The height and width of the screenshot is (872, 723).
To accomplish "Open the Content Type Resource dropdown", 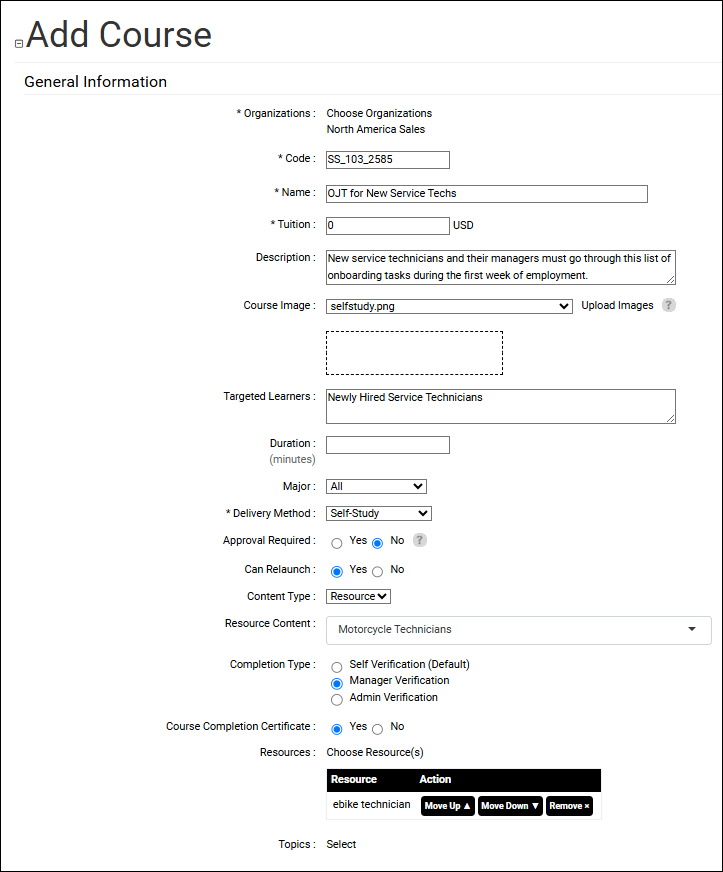I will (x=359, y=596).
